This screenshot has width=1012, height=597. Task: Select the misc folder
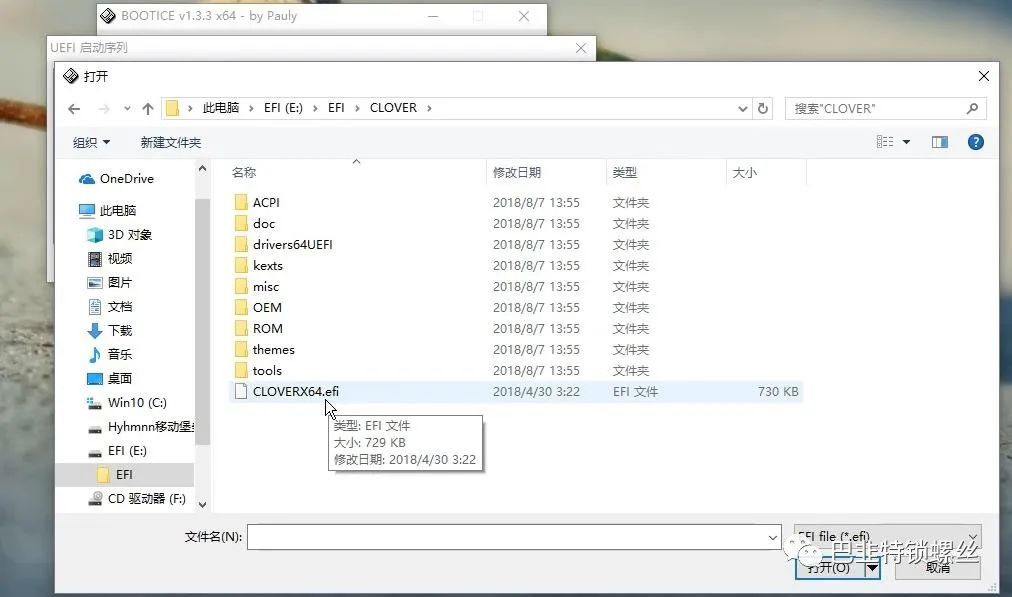pyautogui.click(x=516, y=287)
